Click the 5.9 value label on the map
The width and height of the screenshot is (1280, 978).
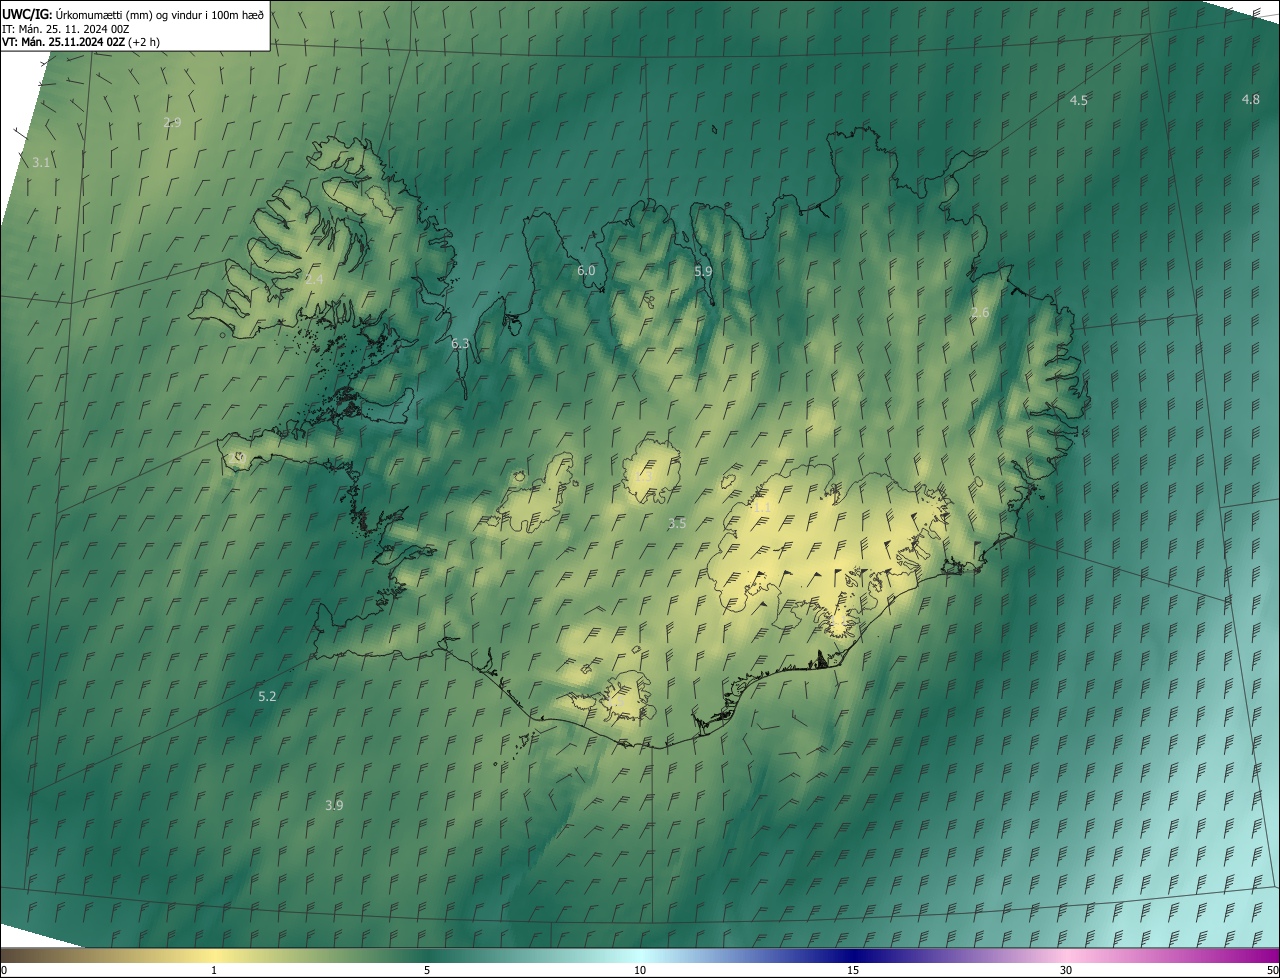tap(703, 271)
